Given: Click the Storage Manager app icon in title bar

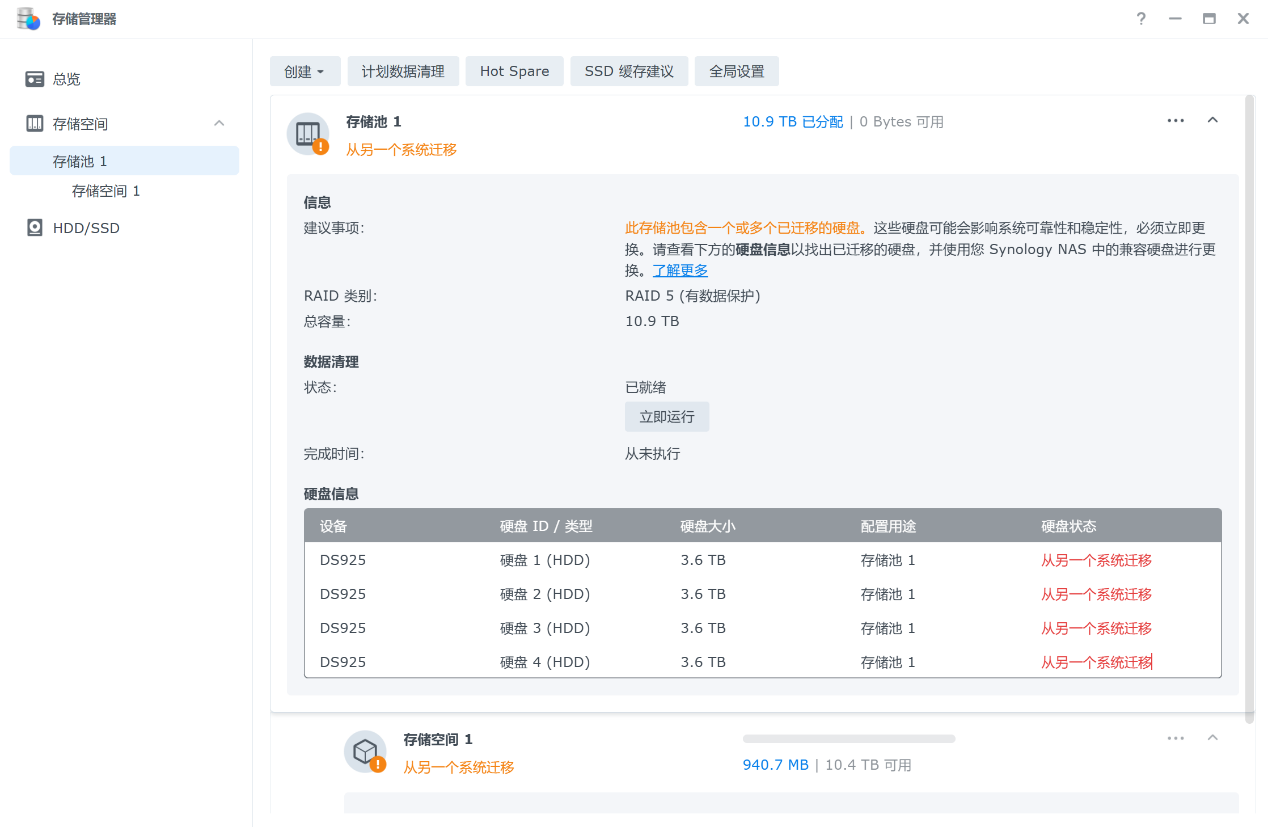Looking at the screenshot, I should pos(28,19).
